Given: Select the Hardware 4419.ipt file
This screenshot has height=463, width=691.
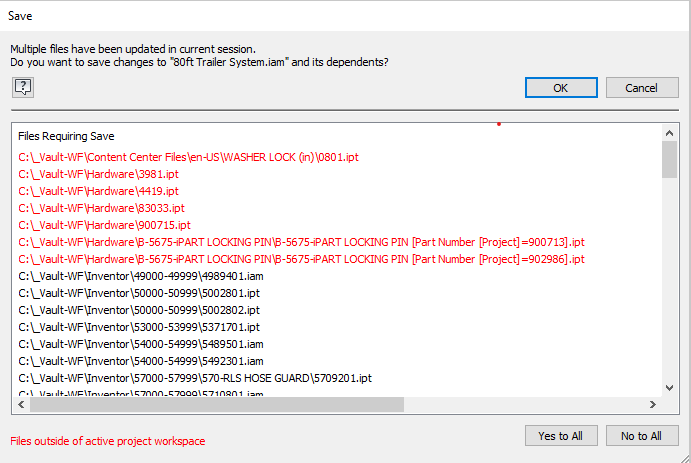Looking at the screenshot, I should 98,190.
